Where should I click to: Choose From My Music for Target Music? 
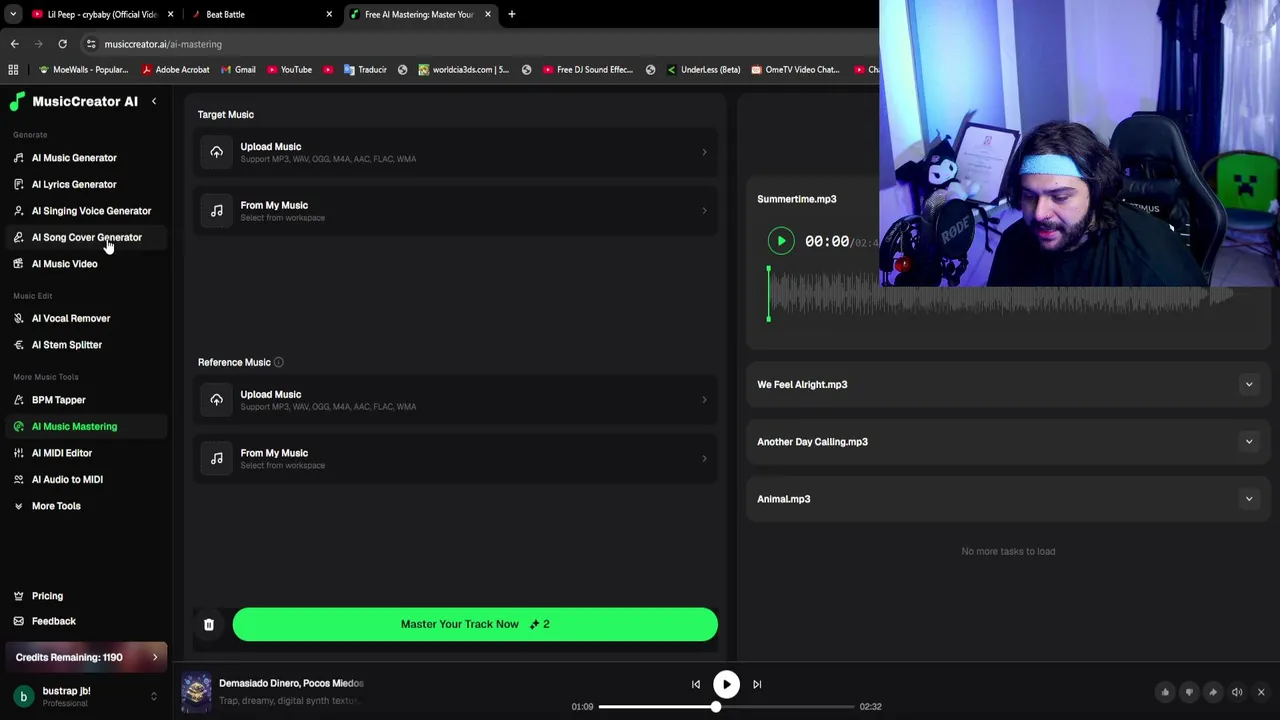click(x=455, y=211)
